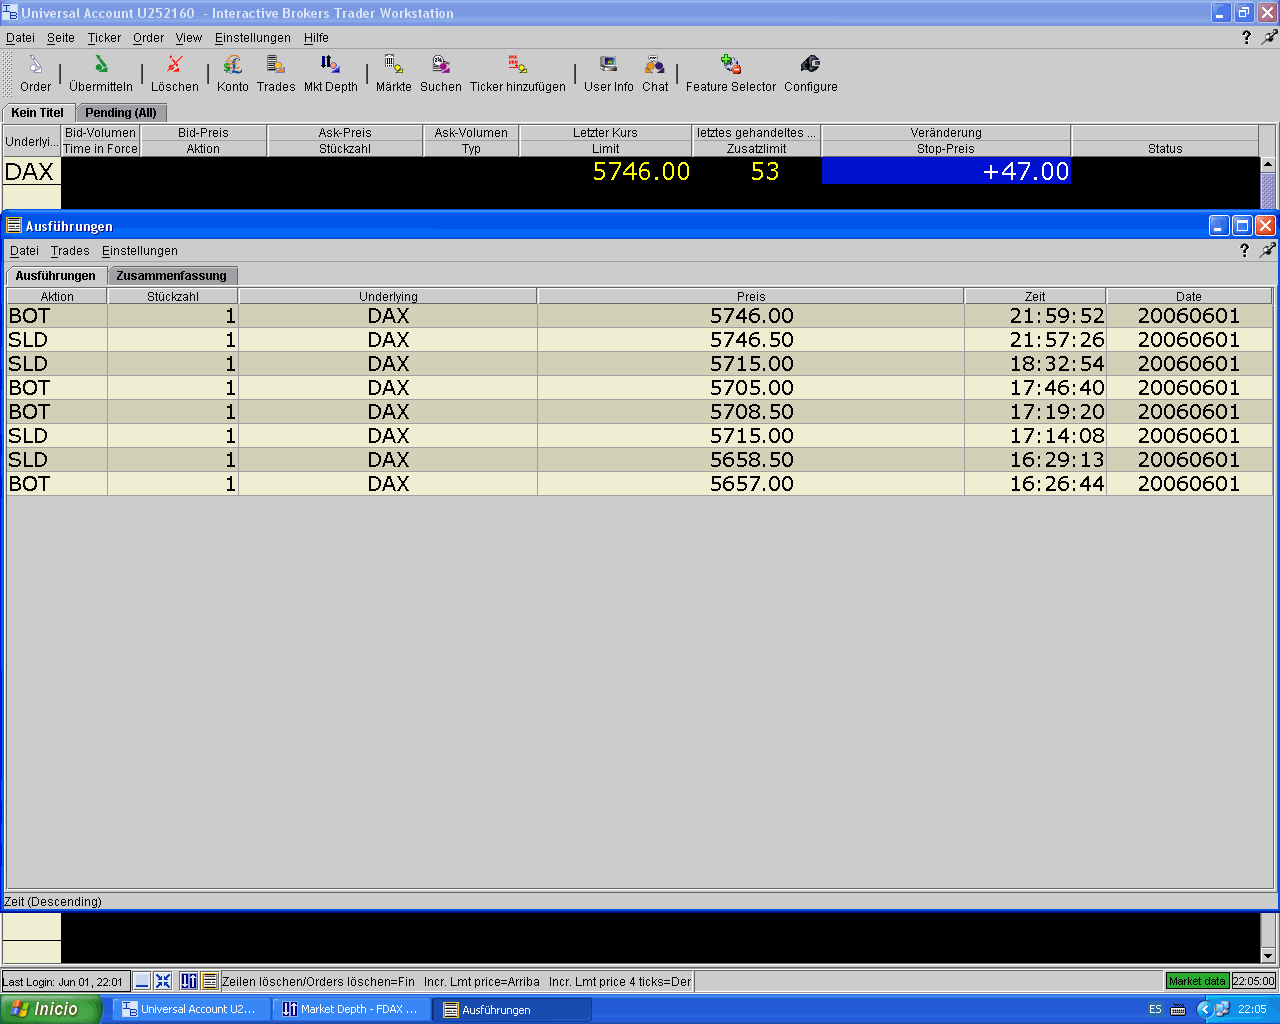The width and height of the screenshot is (1280, 1024).
Task: Click the help question mark in Ausführungen window
Action: pyautogui.click(x=1244, y=250)
